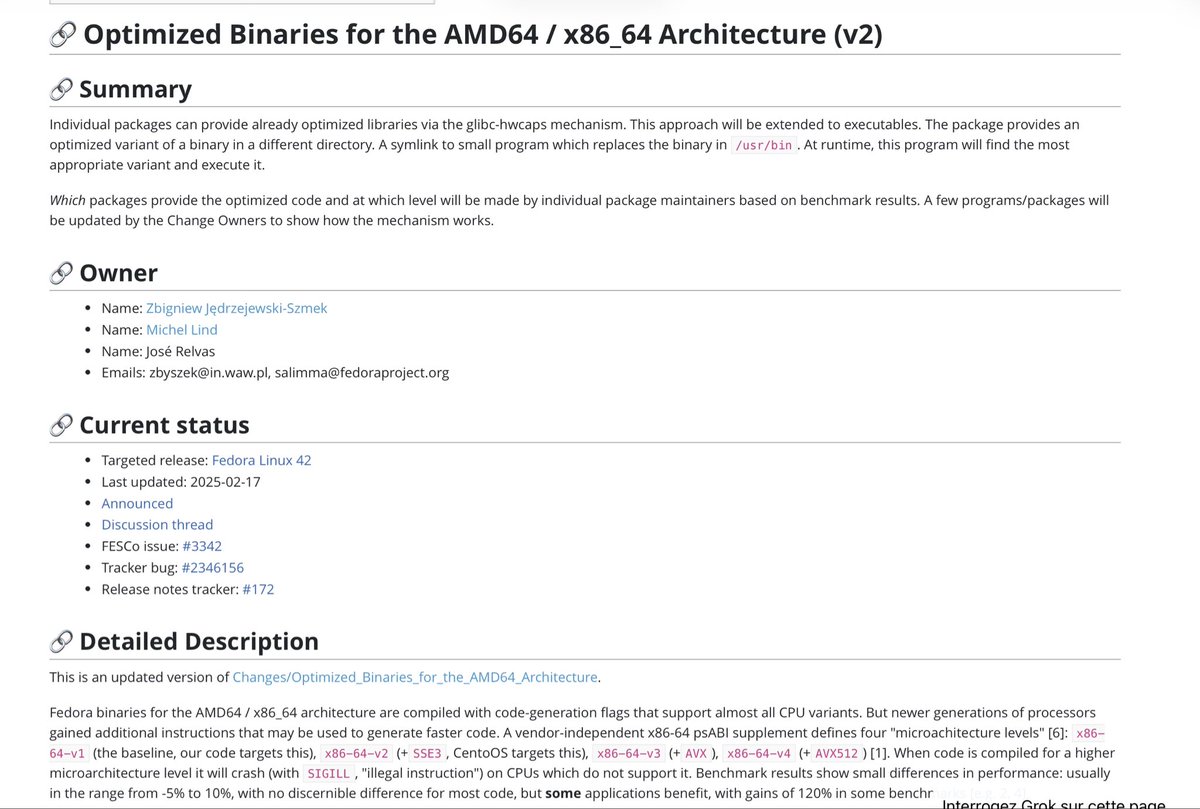
Task: Click the SIGILL code label
Action: [328, 774]
